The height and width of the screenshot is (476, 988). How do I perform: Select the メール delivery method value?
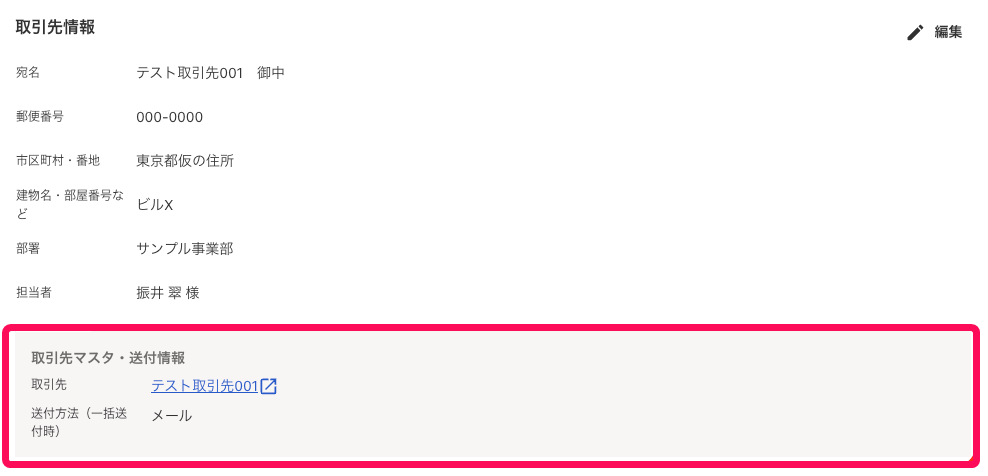click(171, 416)
